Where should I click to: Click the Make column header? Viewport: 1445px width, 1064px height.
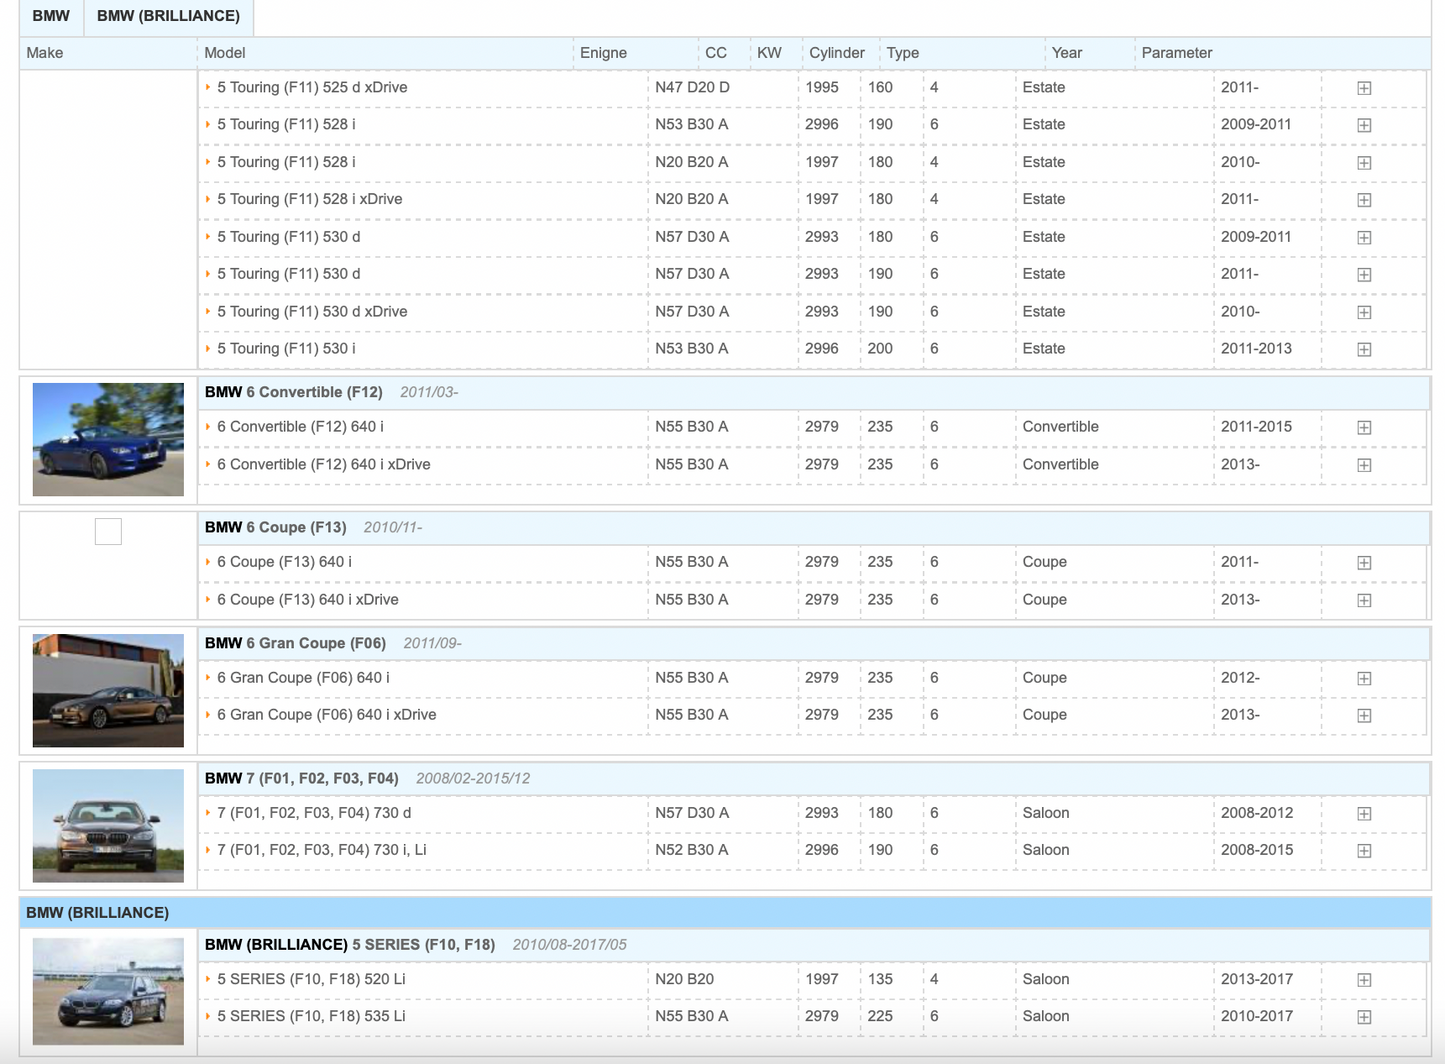45,53
